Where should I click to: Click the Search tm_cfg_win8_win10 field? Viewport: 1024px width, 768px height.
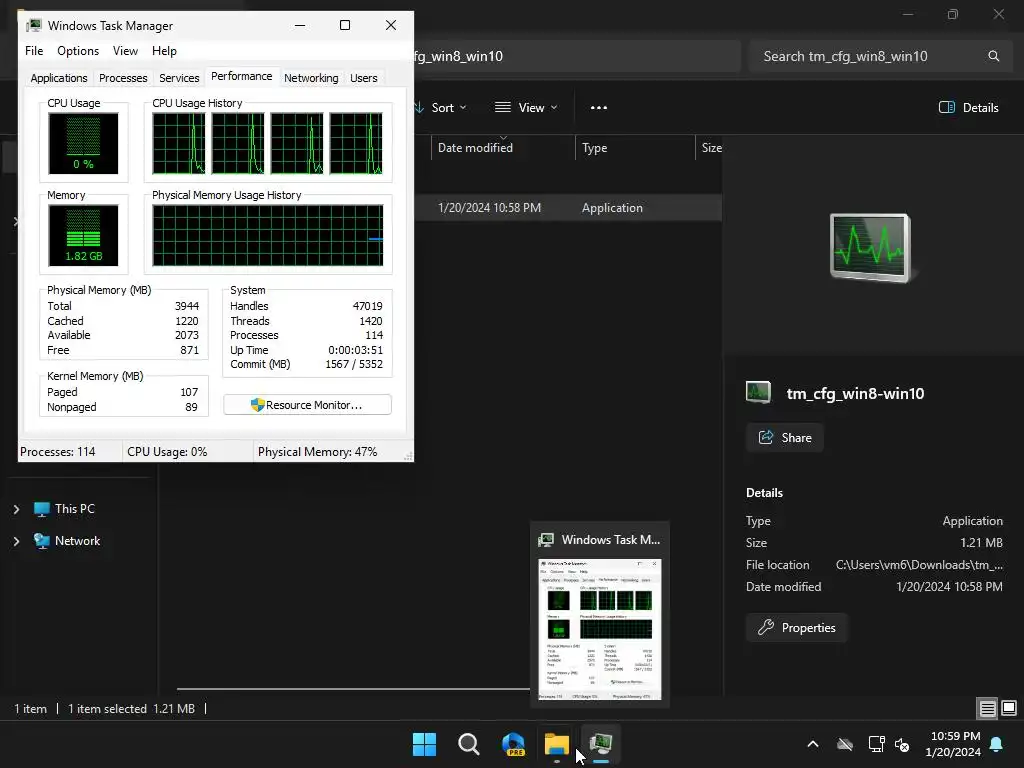pos(882,56)
